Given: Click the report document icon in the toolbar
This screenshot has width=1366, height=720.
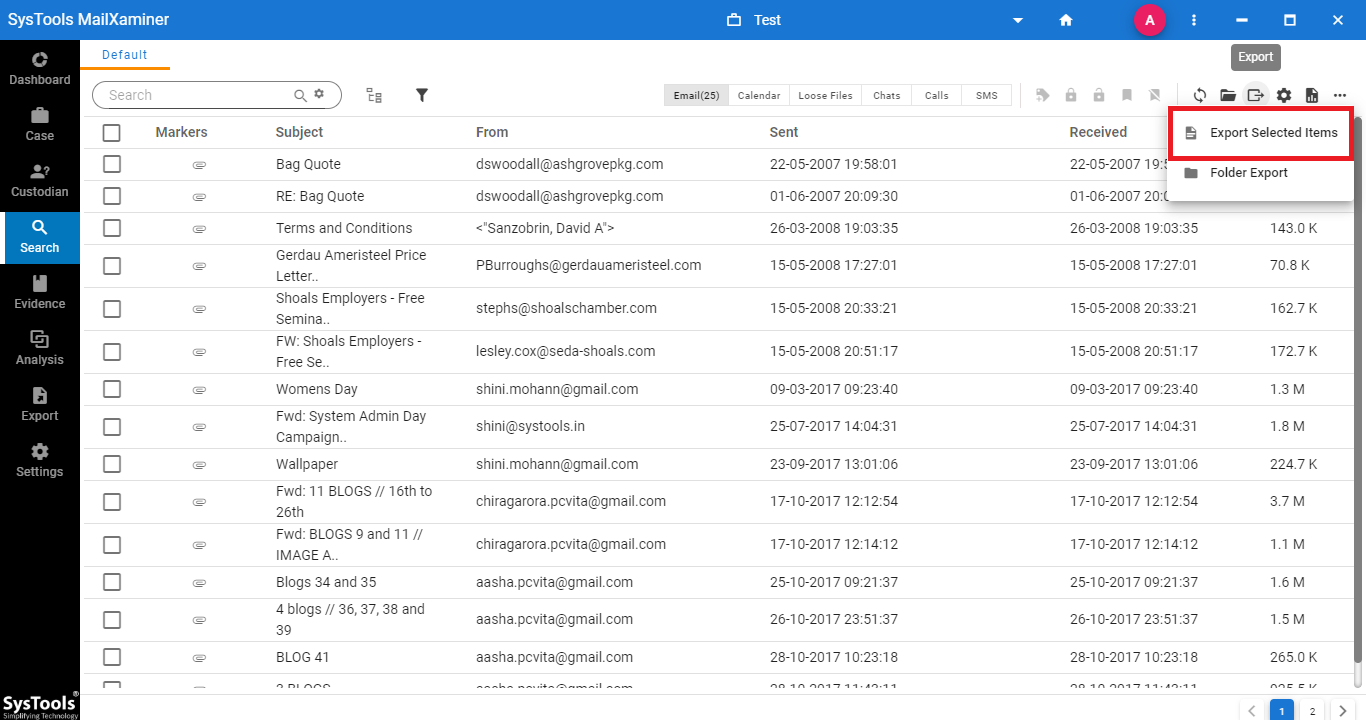Looking at the screenshot, I should click(x=1312, y=95).
